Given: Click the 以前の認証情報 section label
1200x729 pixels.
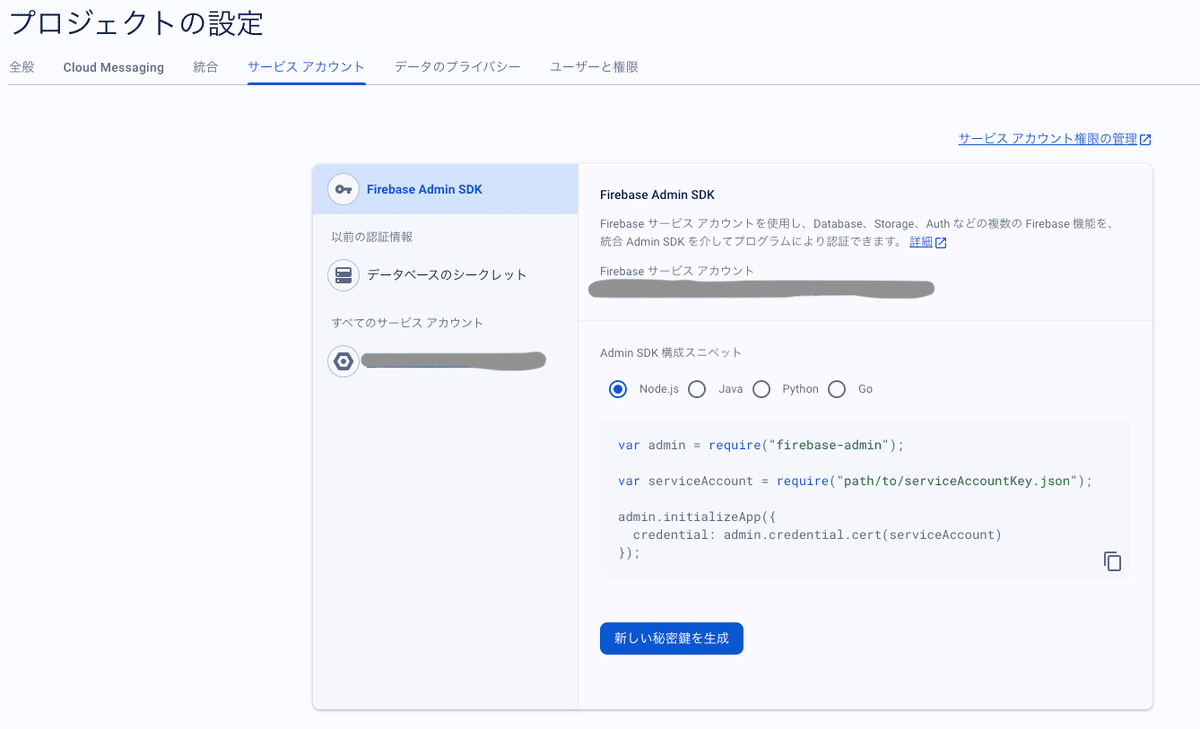Looking at the screenshot, I should click(372, 237).
